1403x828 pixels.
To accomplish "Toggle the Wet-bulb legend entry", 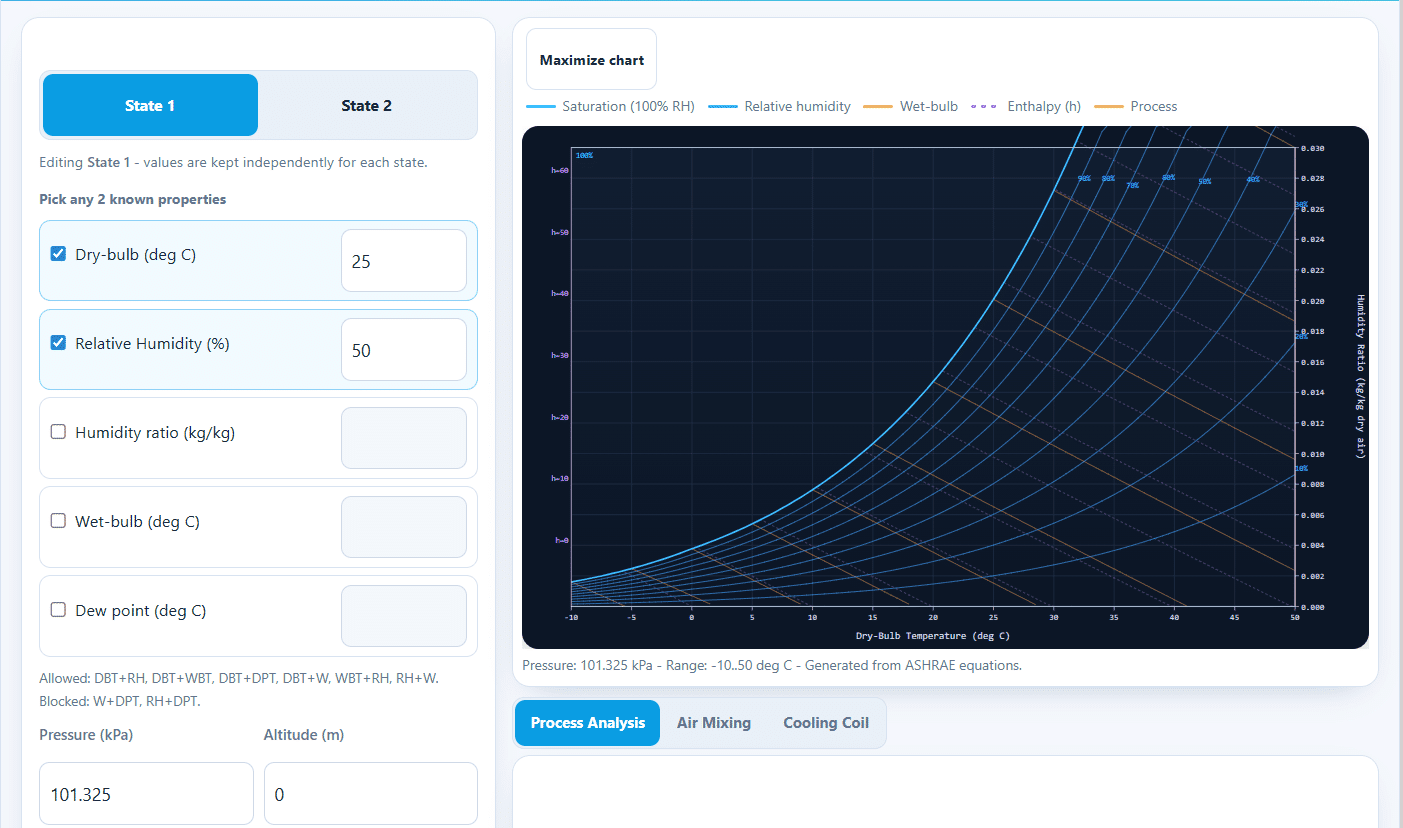I will (x=911, y=106).
